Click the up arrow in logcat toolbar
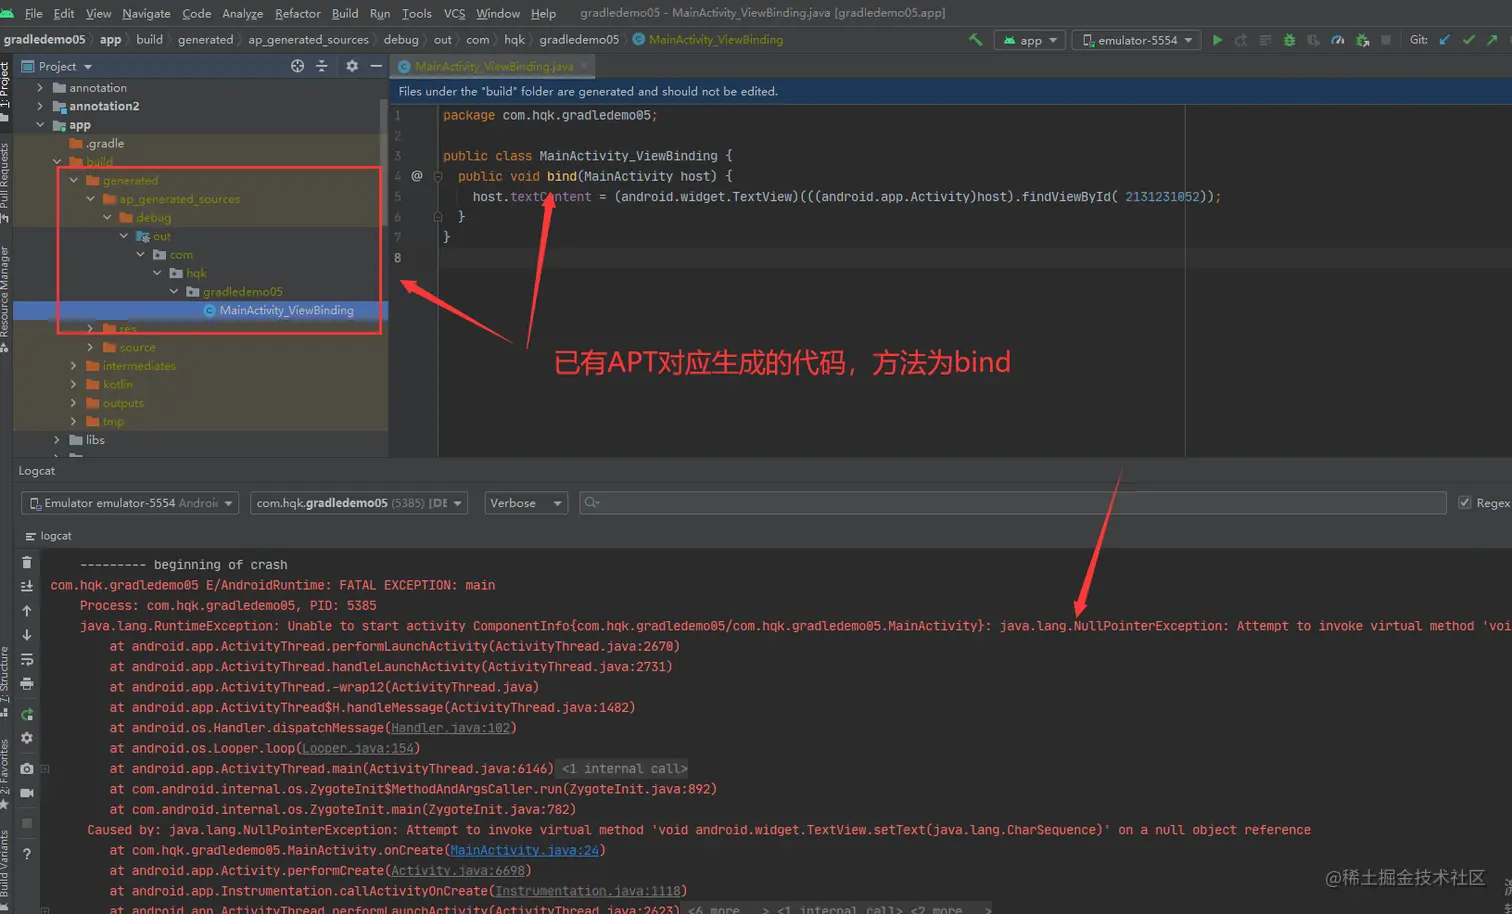1512x914 pixels. click(x=27, y=610)
